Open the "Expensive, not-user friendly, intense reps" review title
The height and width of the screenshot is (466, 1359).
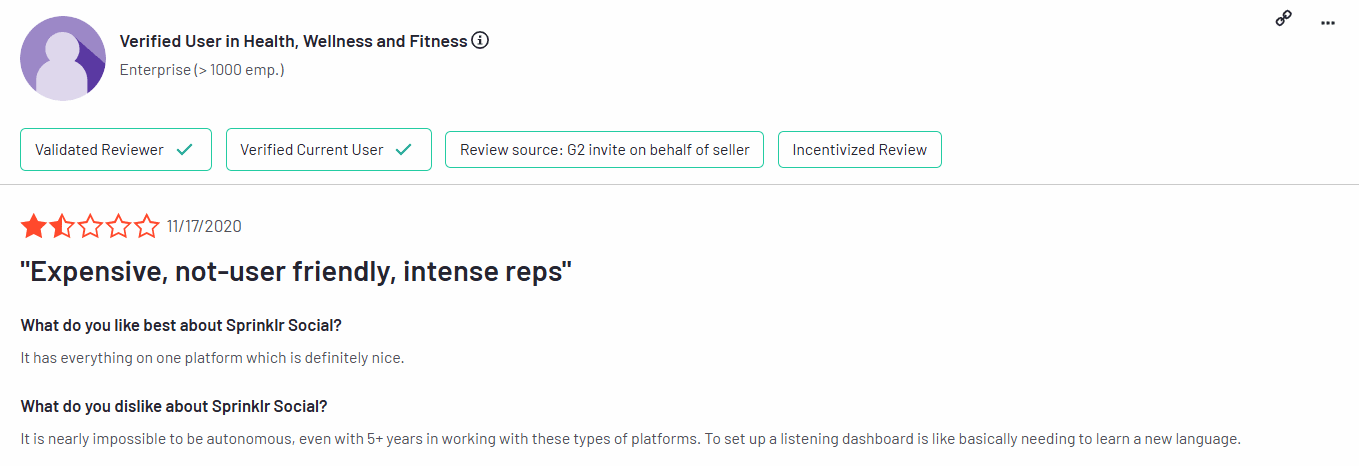(296, 273)
